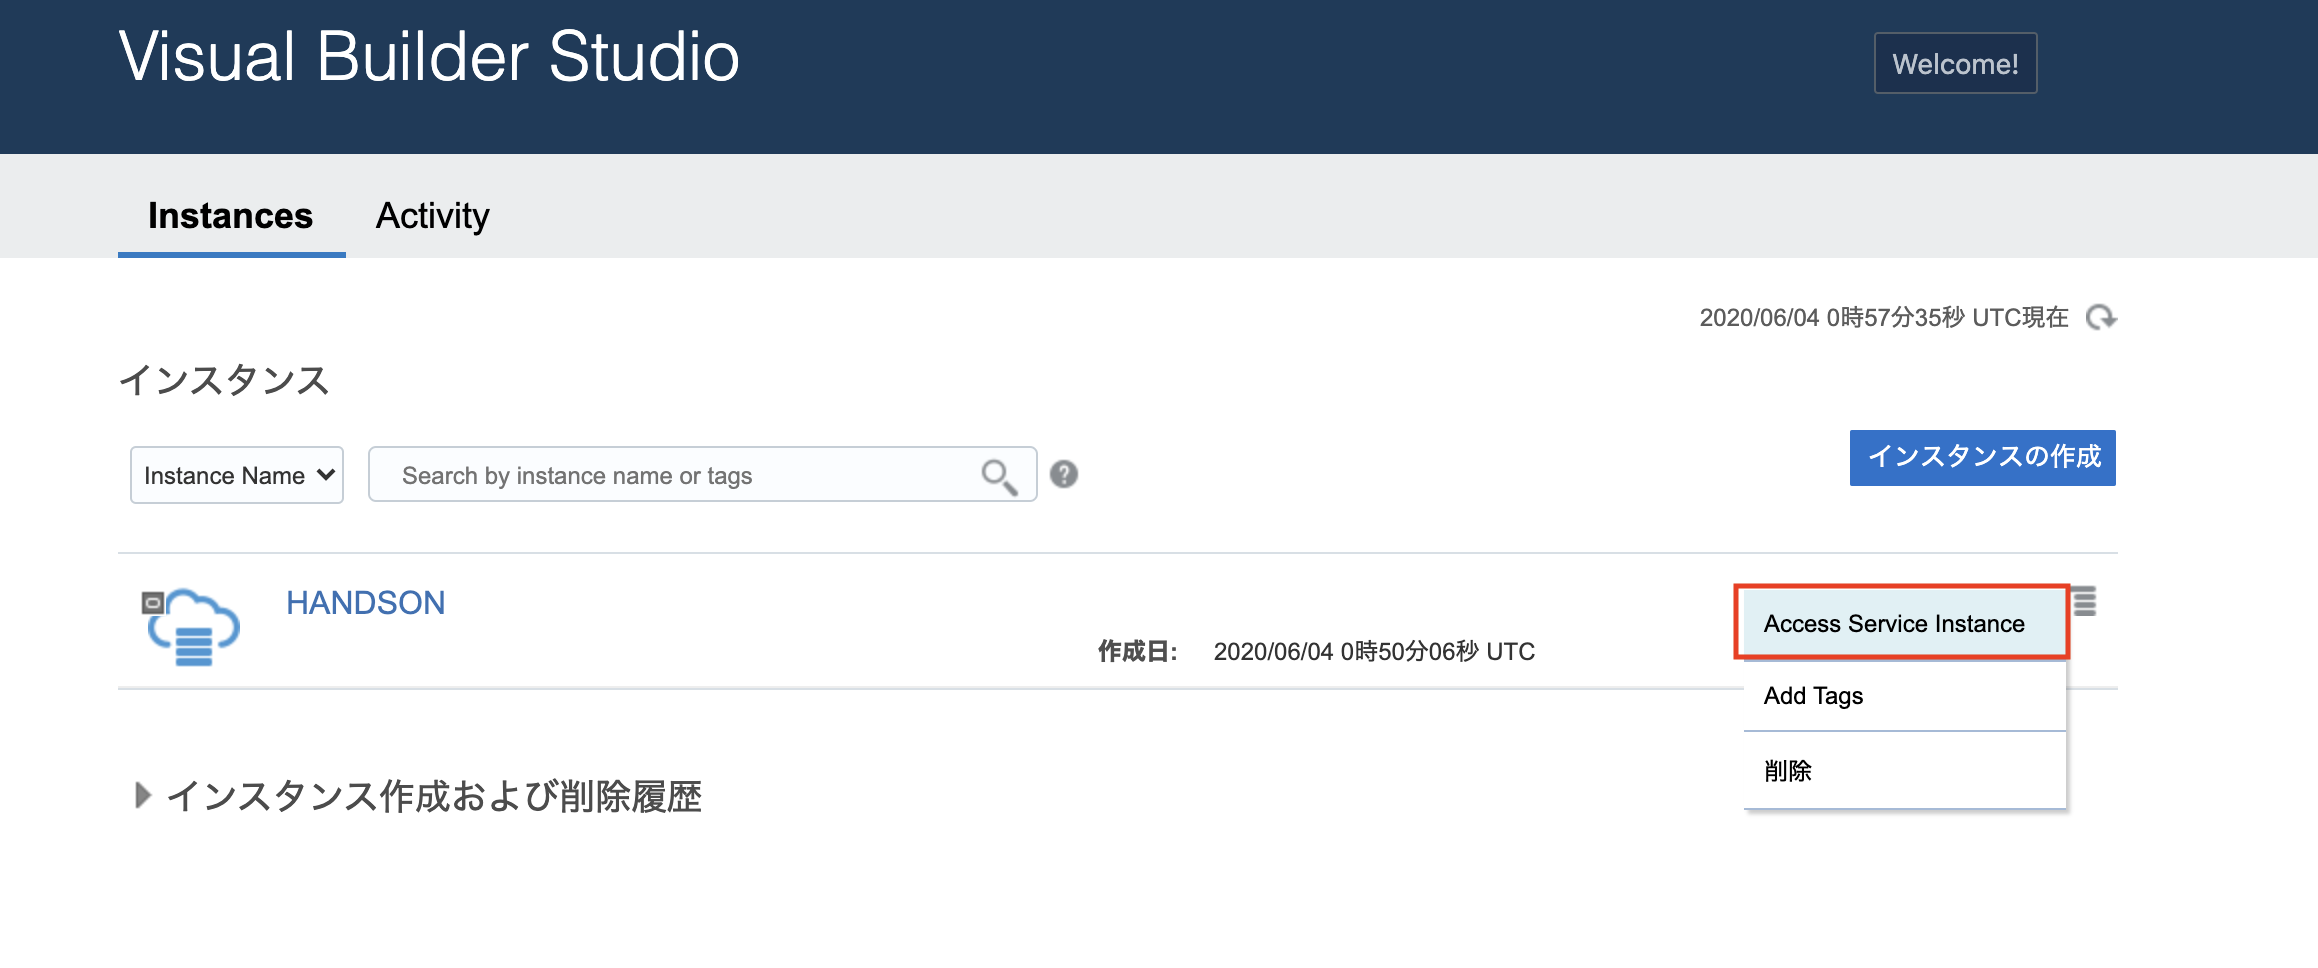Toggle the HANDSON hamburger action menu icon
The width and height of the screenshot is (2318, 968).
click(x=2084, y=602)
